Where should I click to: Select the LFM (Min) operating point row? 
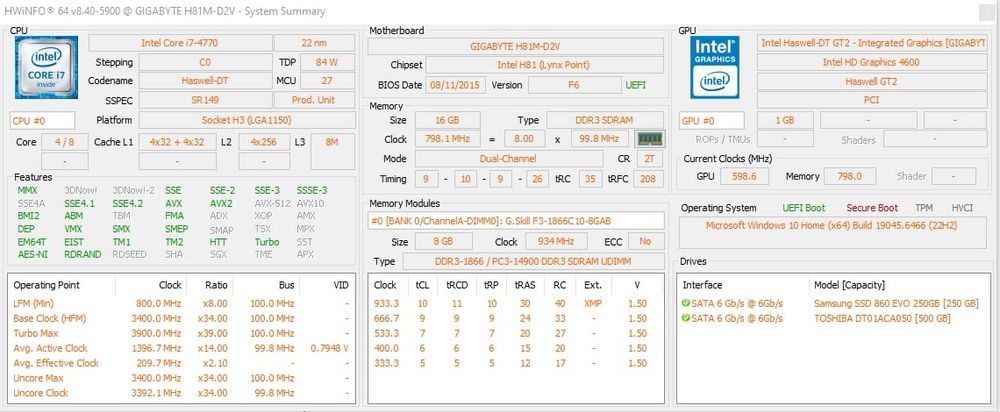click(x=181, y=304)
